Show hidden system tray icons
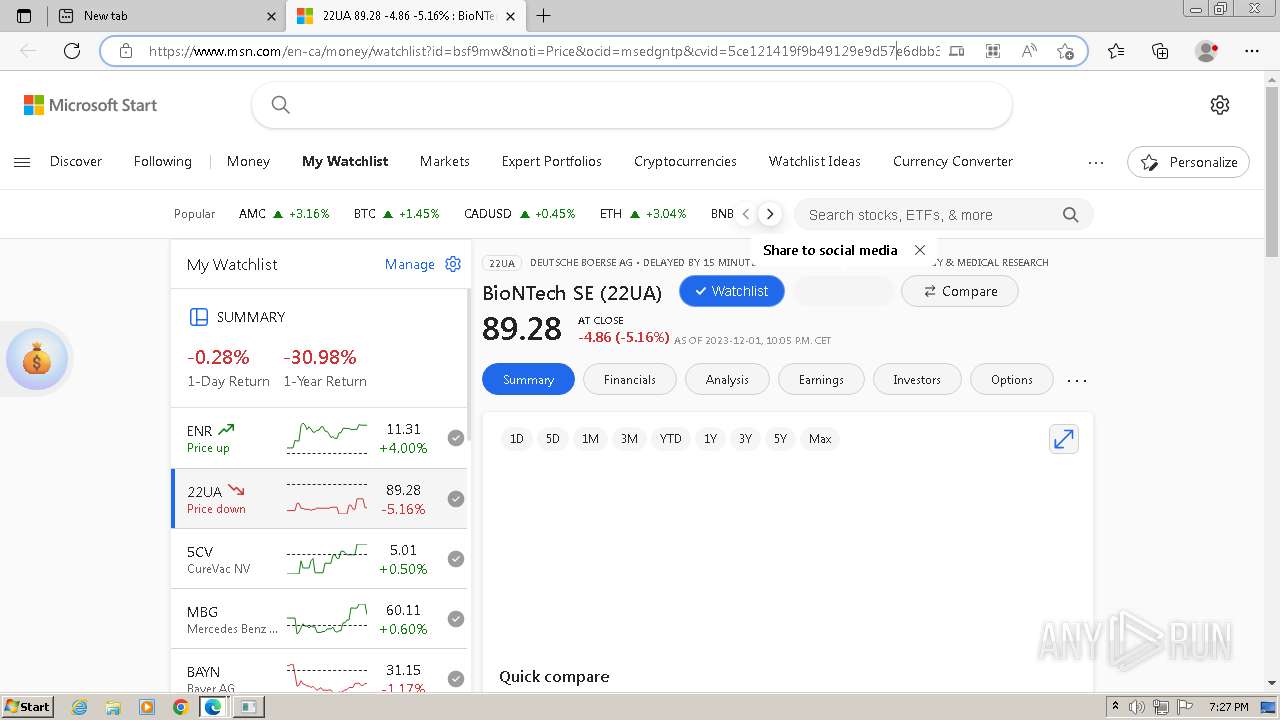Viewport: 1280px width, 720px height. 1116,707
